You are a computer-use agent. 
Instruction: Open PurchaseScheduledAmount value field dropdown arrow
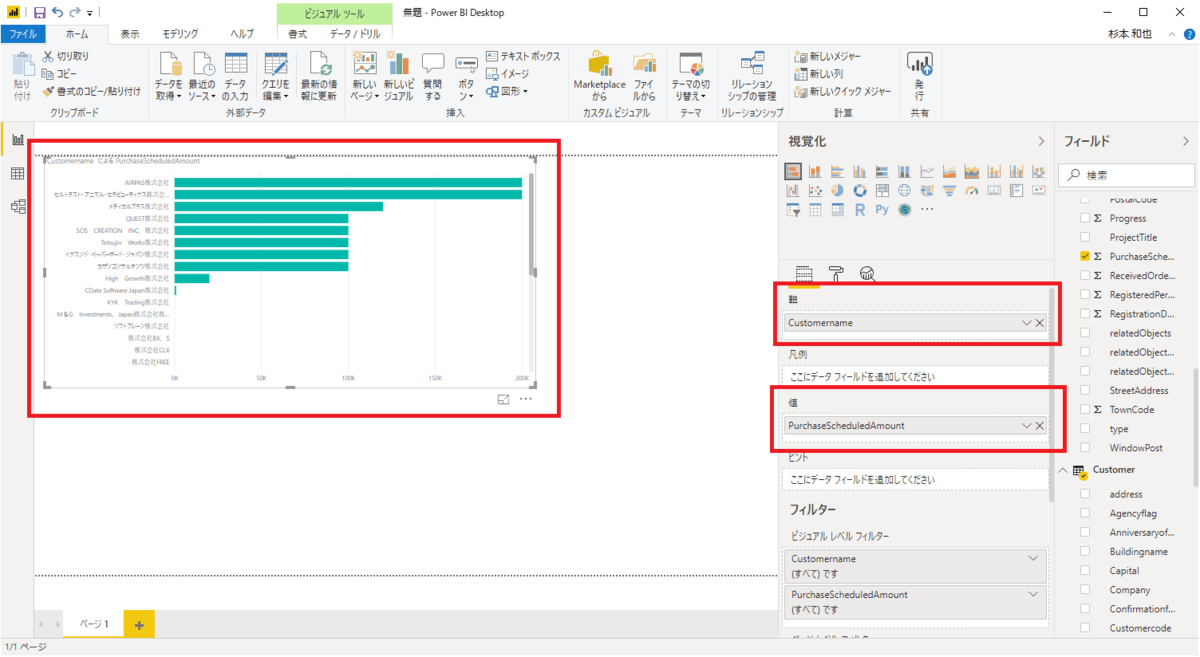tap(1026, 426)
